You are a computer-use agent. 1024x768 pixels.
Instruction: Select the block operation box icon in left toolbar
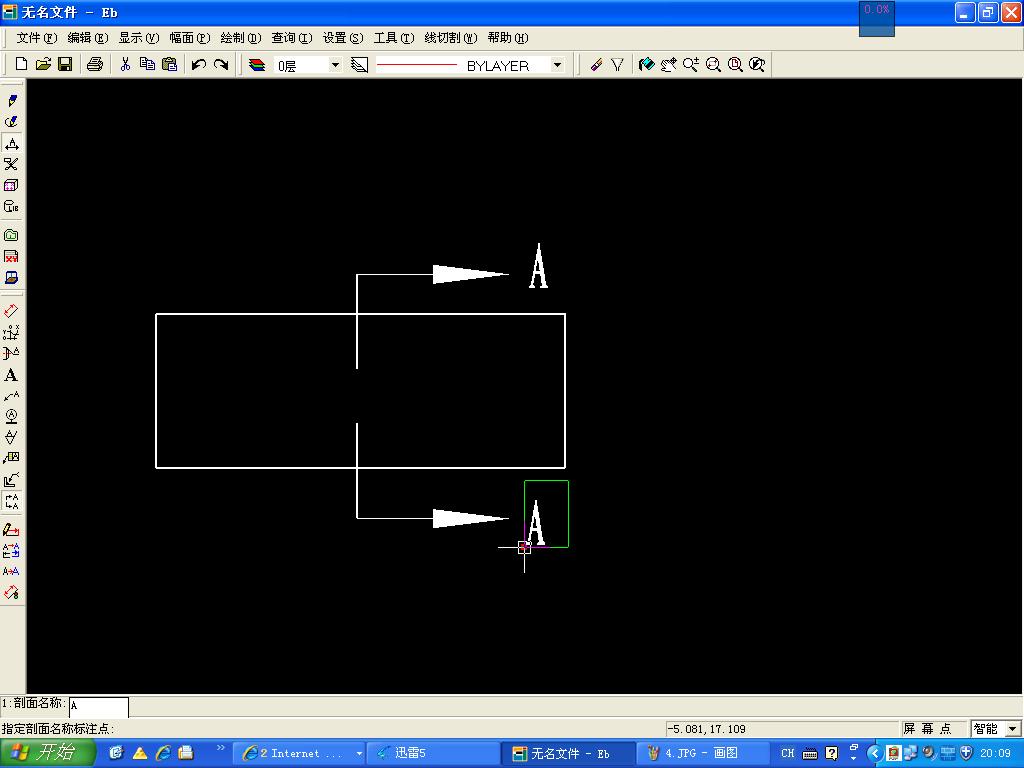tap(11, 185)
